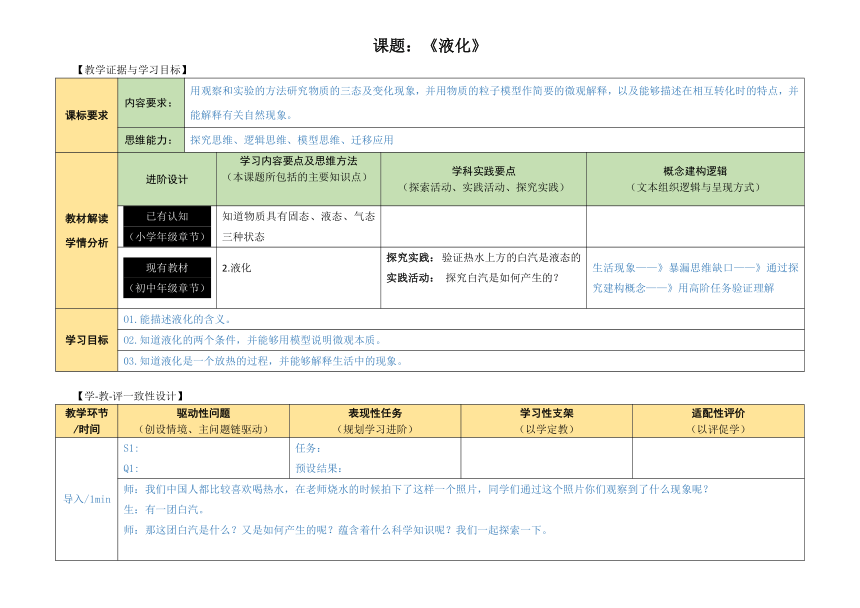Select goal 01.能描述液化的含义。
The height and width of the screenshot is (608, 860).
178,319
